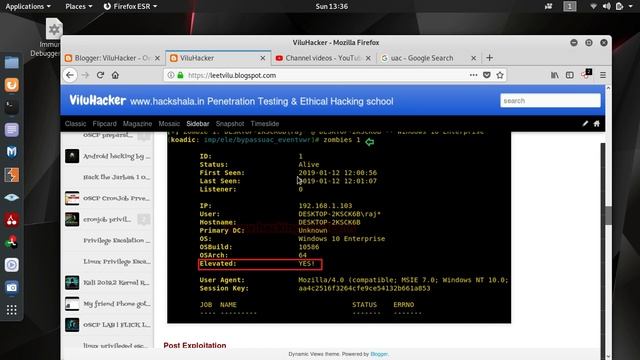Open the My friend Phone post
The image size is (640, 360).
tap(108, 304)
